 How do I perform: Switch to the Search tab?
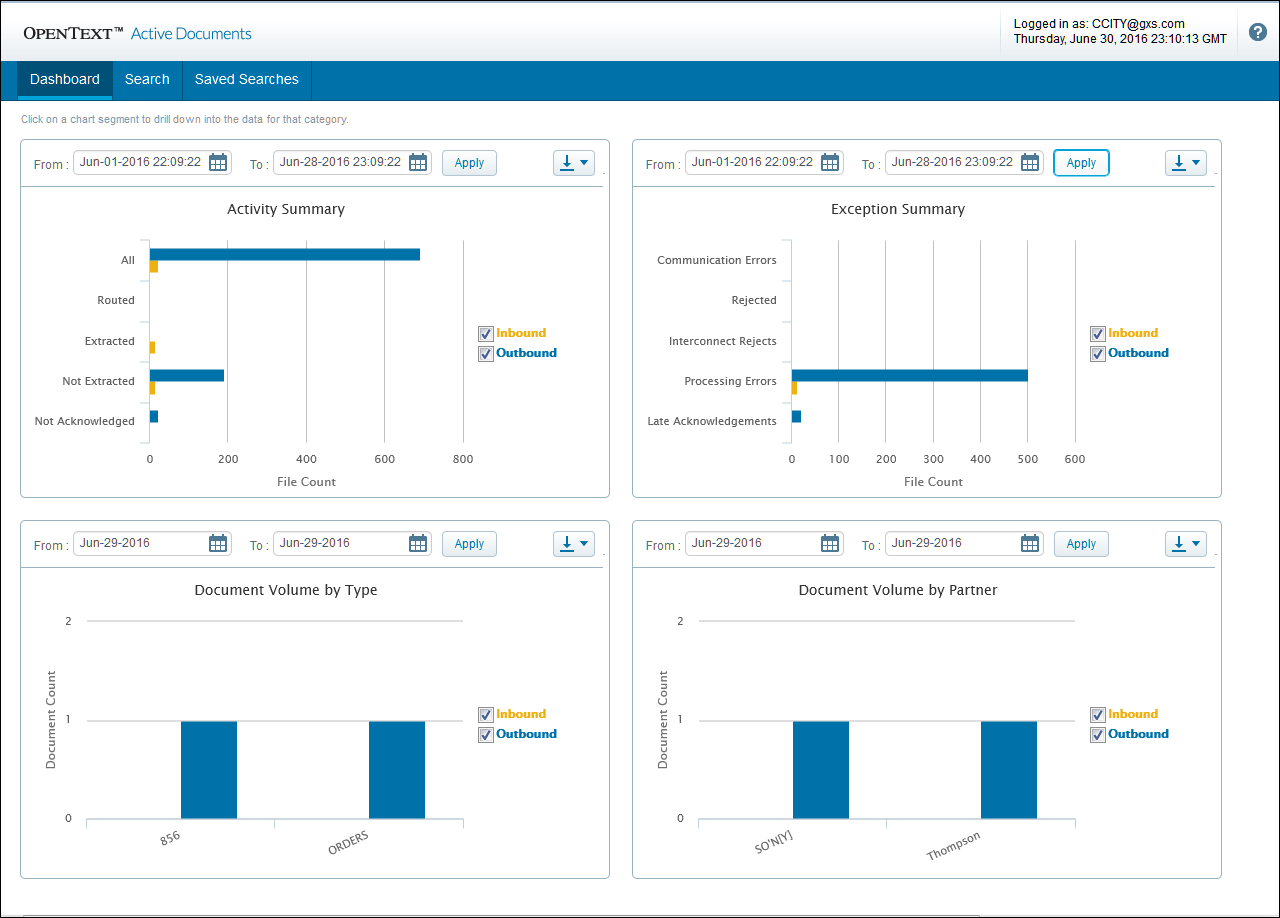(147, 80)
